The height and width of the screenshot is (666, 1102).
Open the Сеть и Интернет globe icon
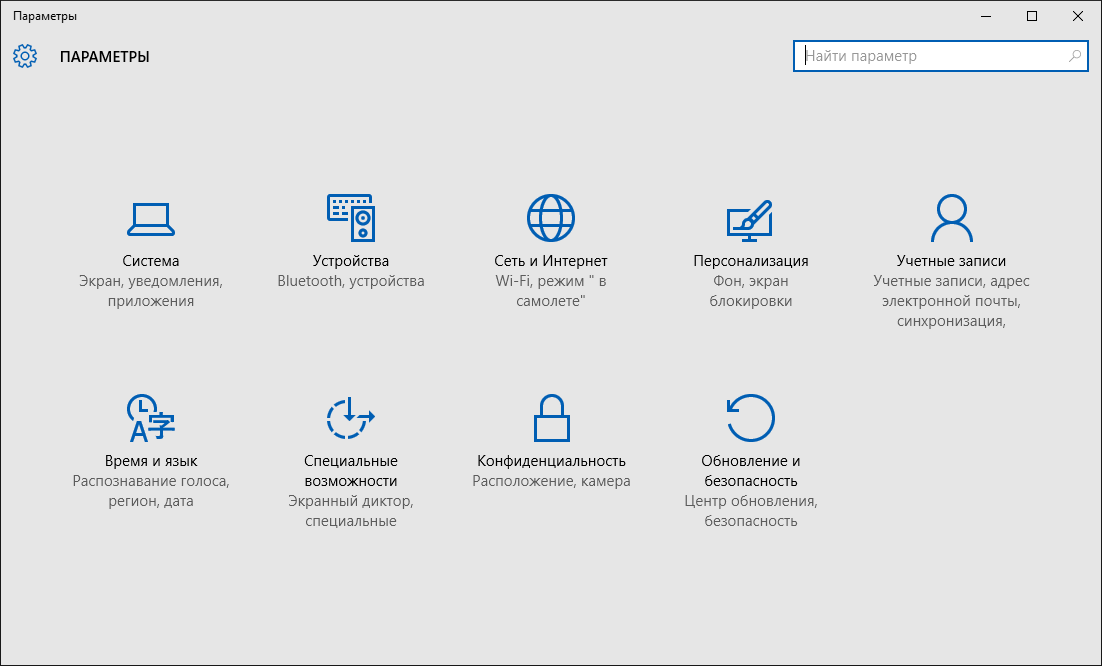coord(551,218)
